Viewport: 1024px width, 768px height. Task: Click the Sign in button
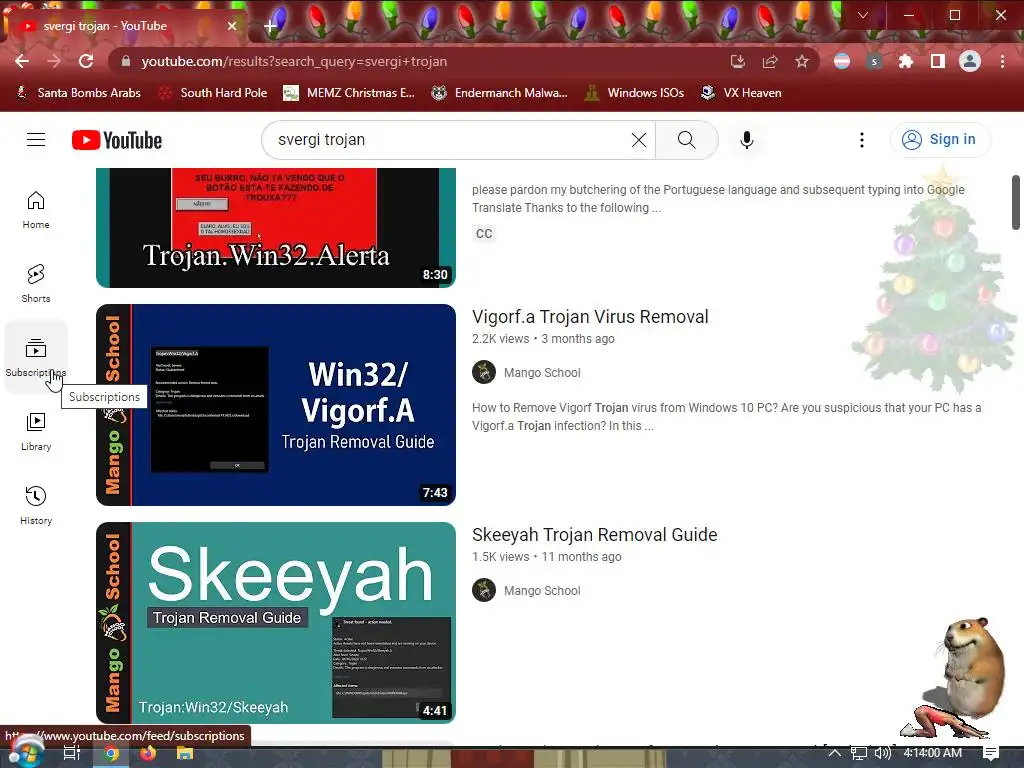pos(940,139)
